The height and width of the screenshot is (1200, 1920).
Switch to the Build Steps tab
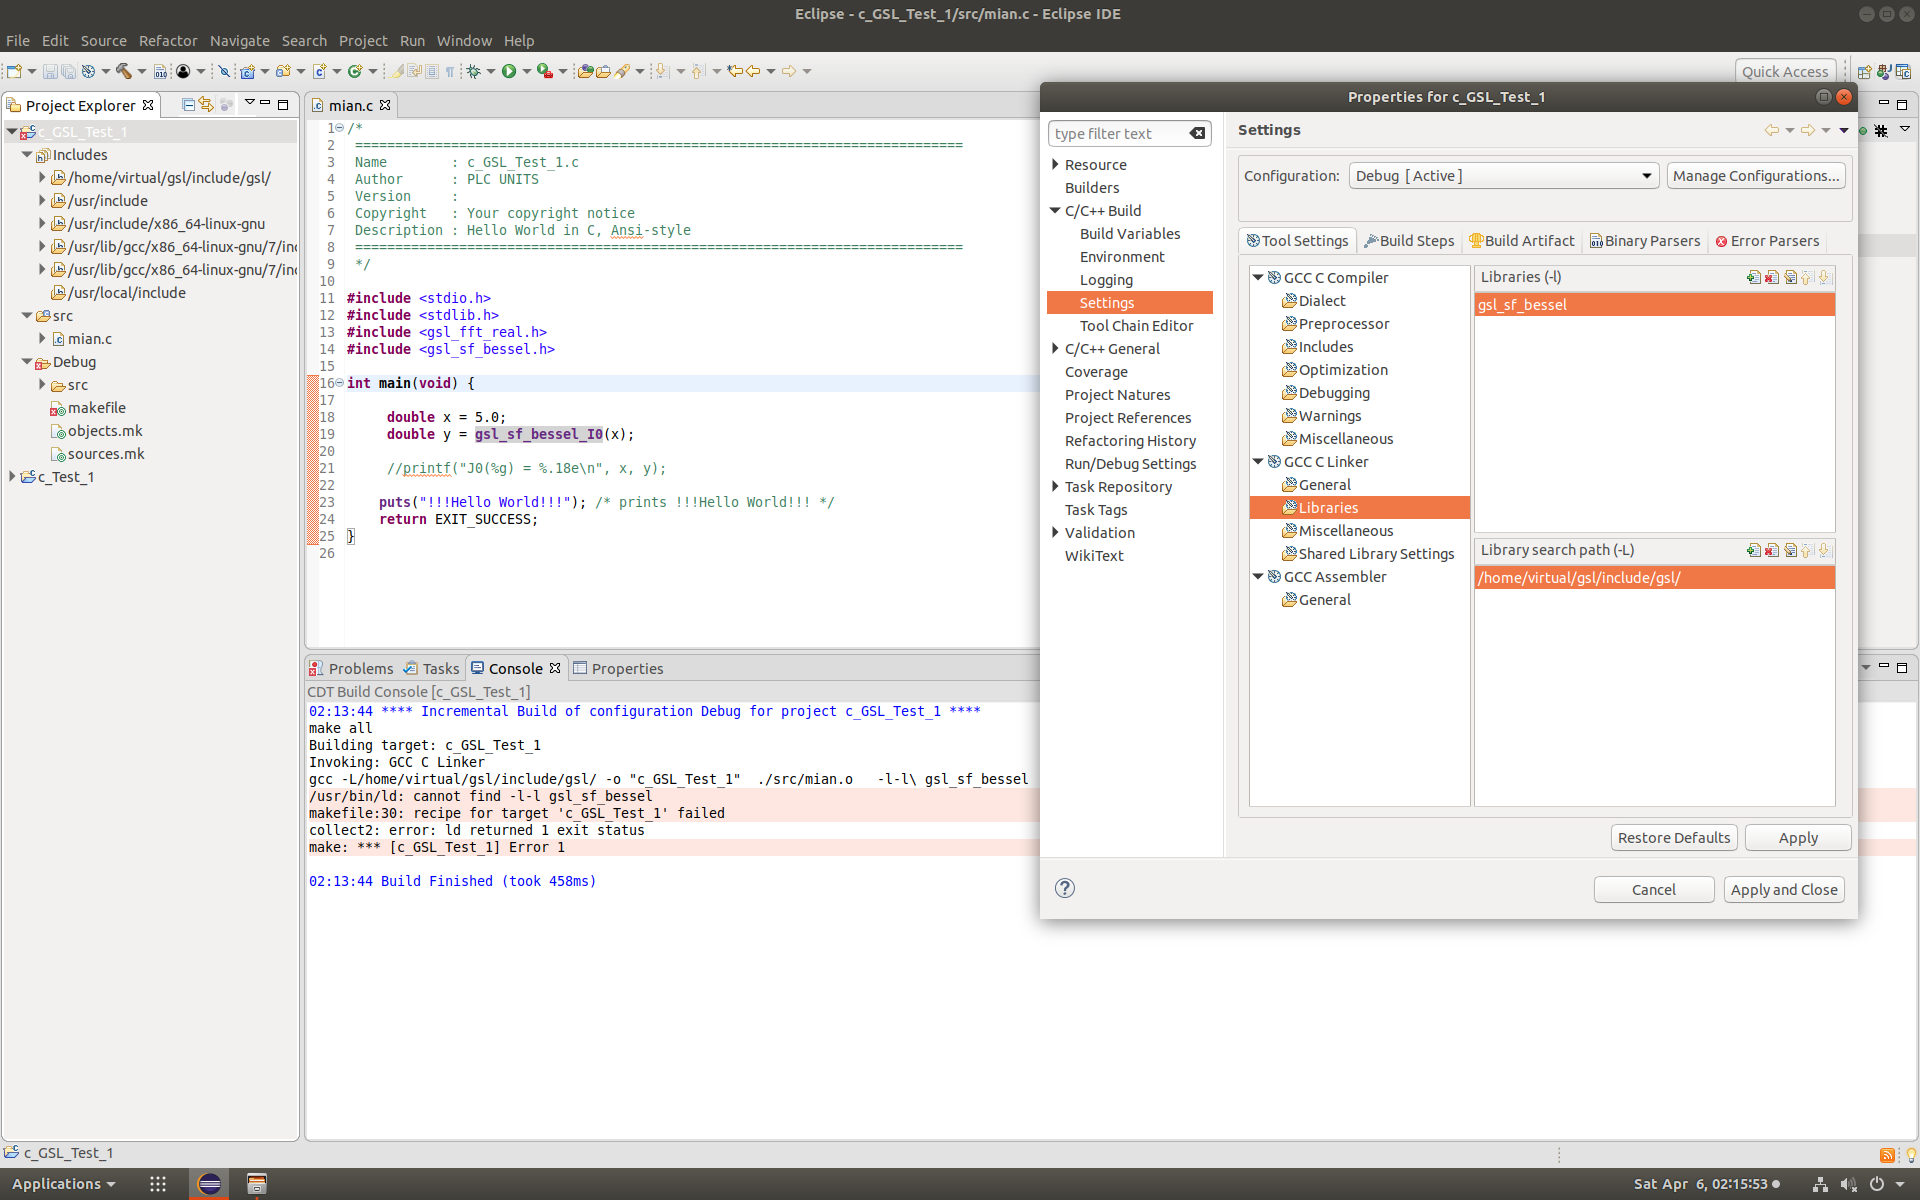coord(1409,241)
